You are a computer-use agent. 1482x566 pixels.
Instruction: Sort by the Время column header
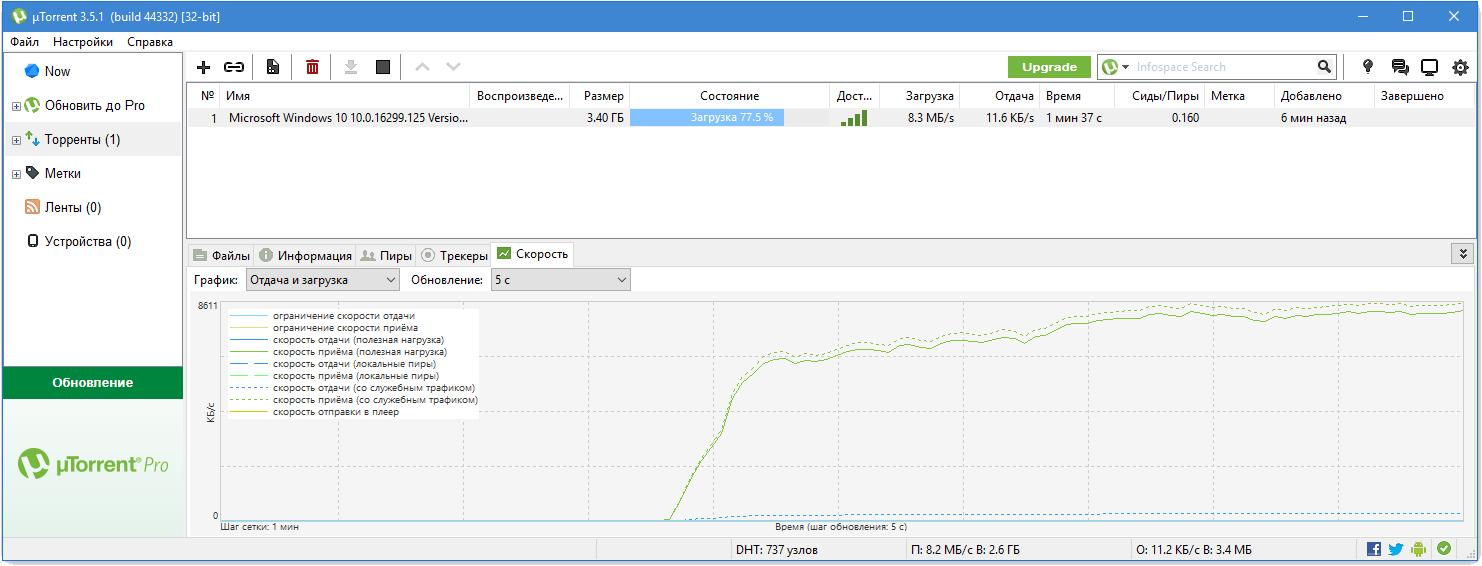tap(1077, 96)
